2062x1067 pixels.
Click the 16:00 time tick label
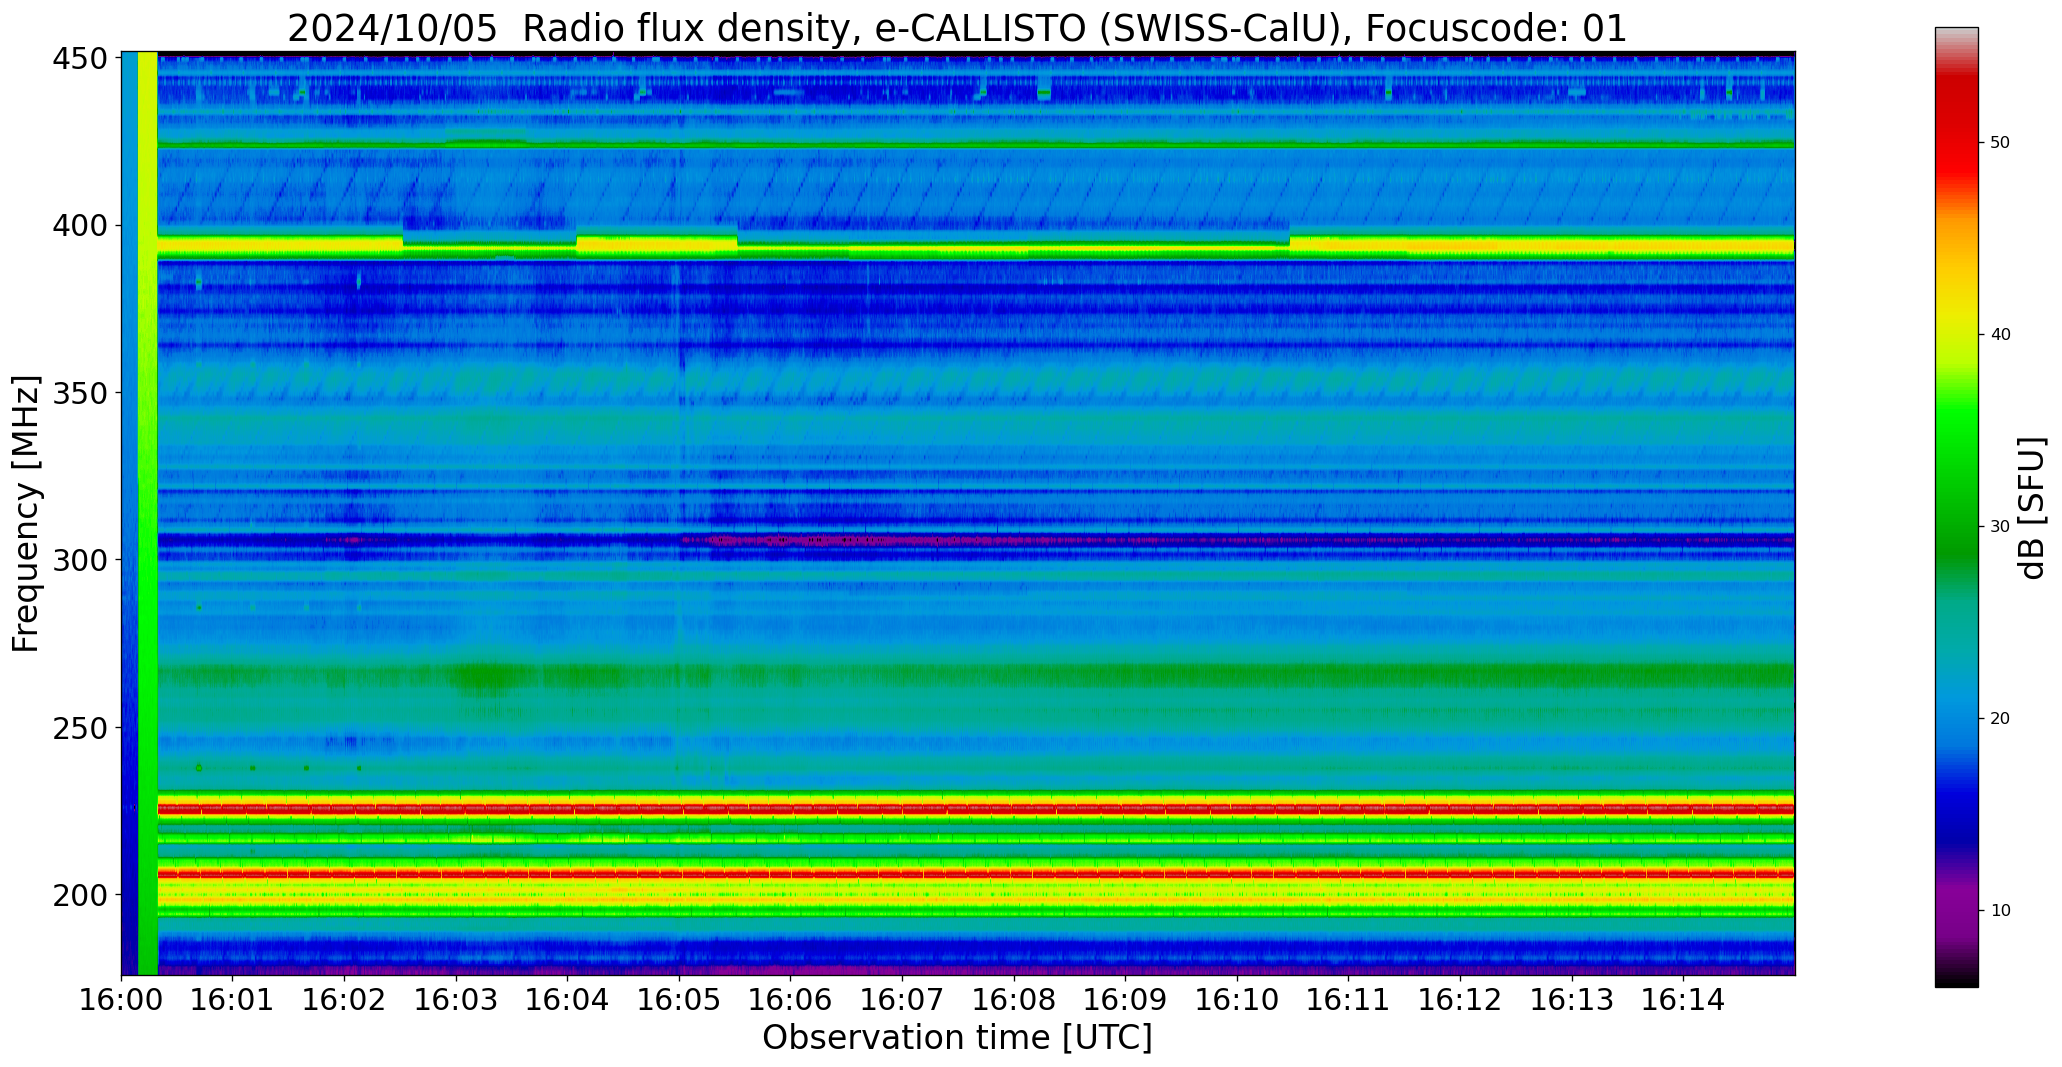122,999
